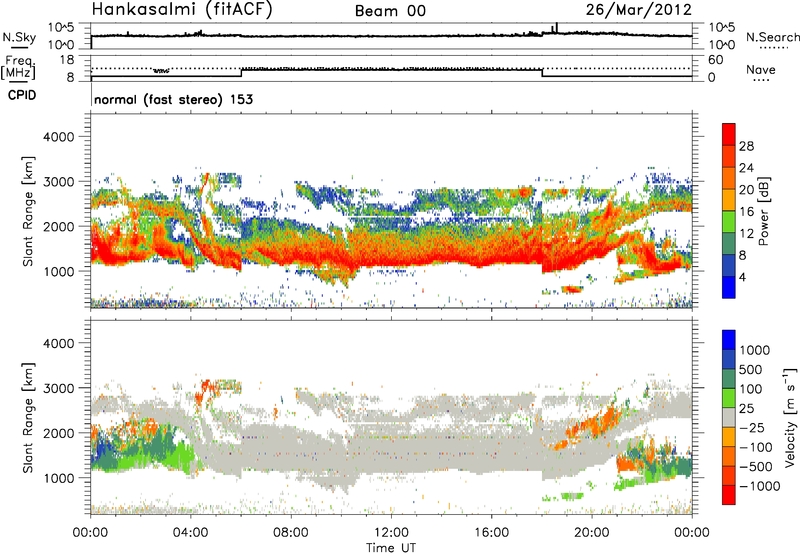The height and width of the screenshot is (554, 800).
Task: Click the date 26/Mar/2012
Action: tap(639, 9)
